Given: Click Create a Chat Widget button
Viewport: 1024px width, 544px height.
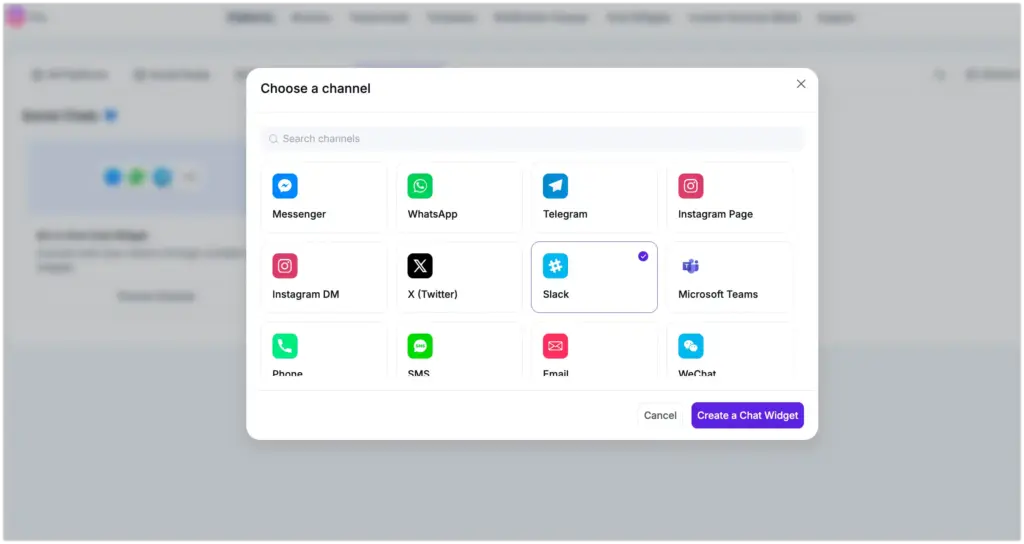Looking at the screenshot, I should click(x=747, y=415).
